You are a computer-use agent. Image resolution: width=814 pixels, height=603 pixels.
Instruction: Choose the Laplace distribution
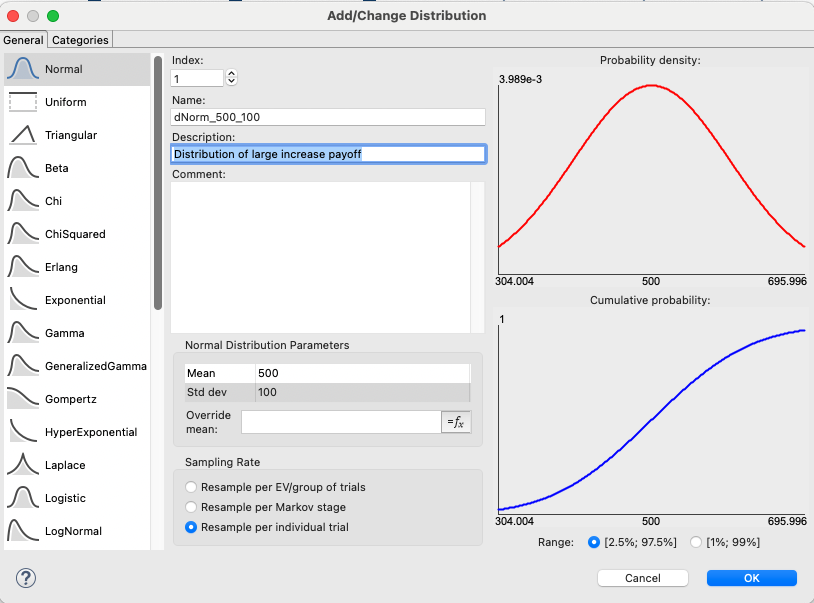pyautogui.click(x=70, y=464)
